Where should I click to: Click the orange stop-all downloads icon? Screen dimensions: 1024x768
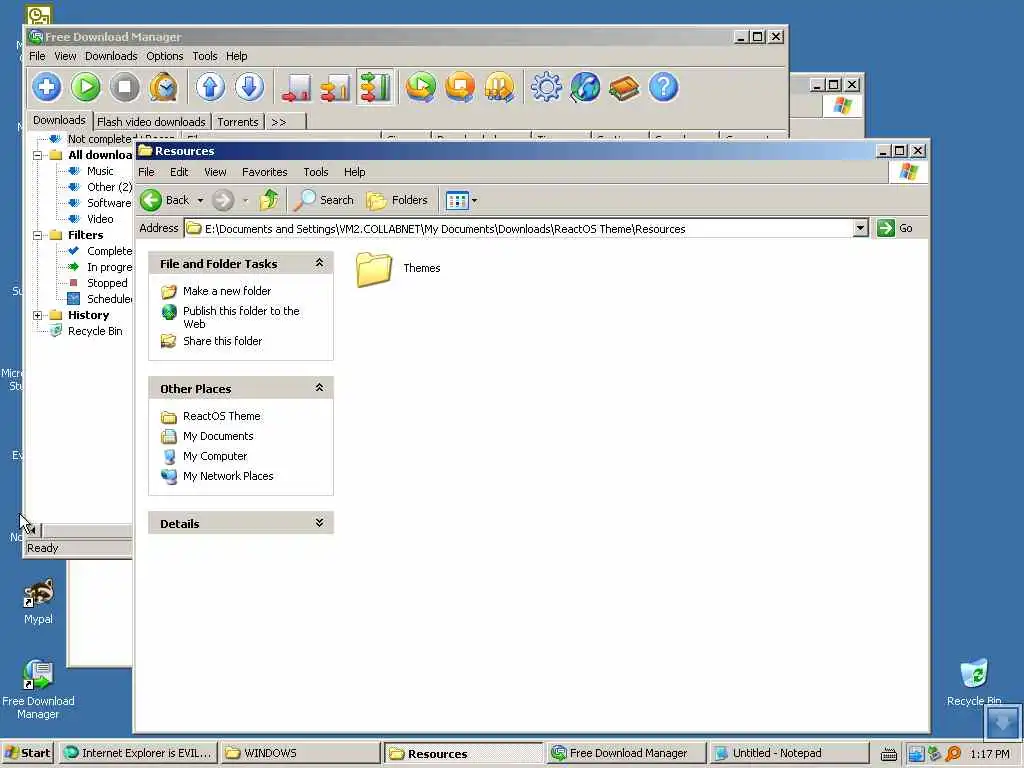point(460,87)
